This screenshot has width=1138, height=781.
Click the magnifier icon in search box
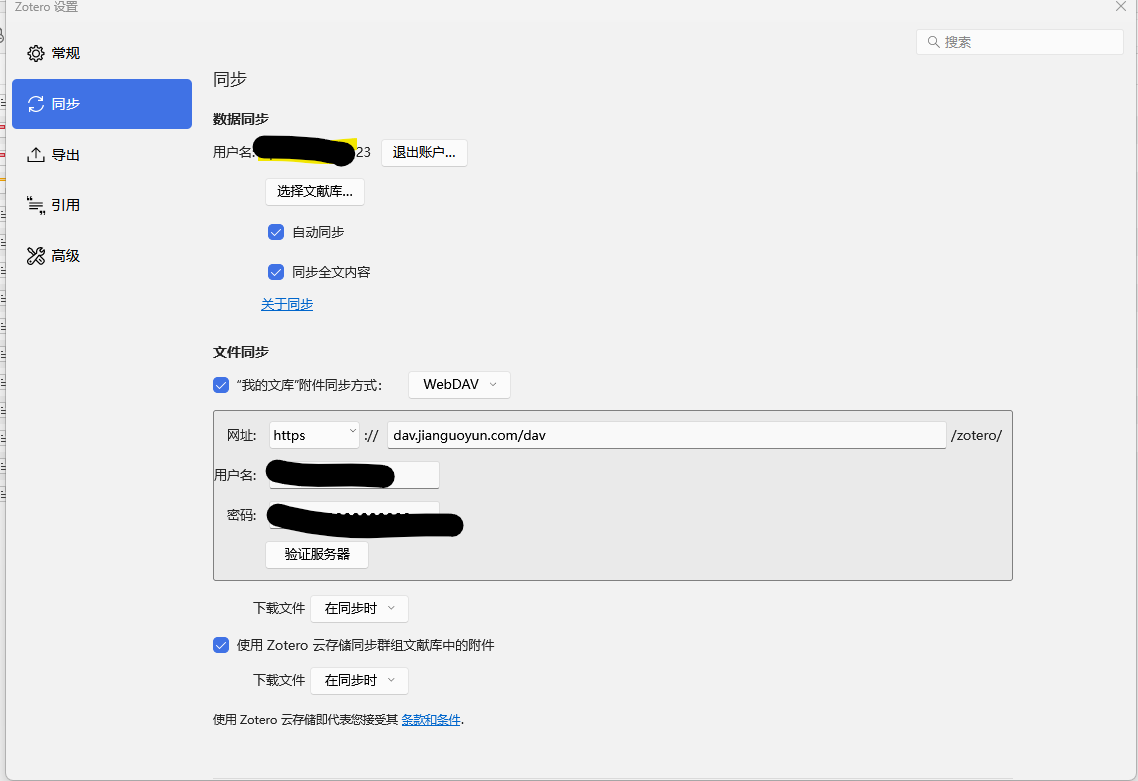click(933, 42)
